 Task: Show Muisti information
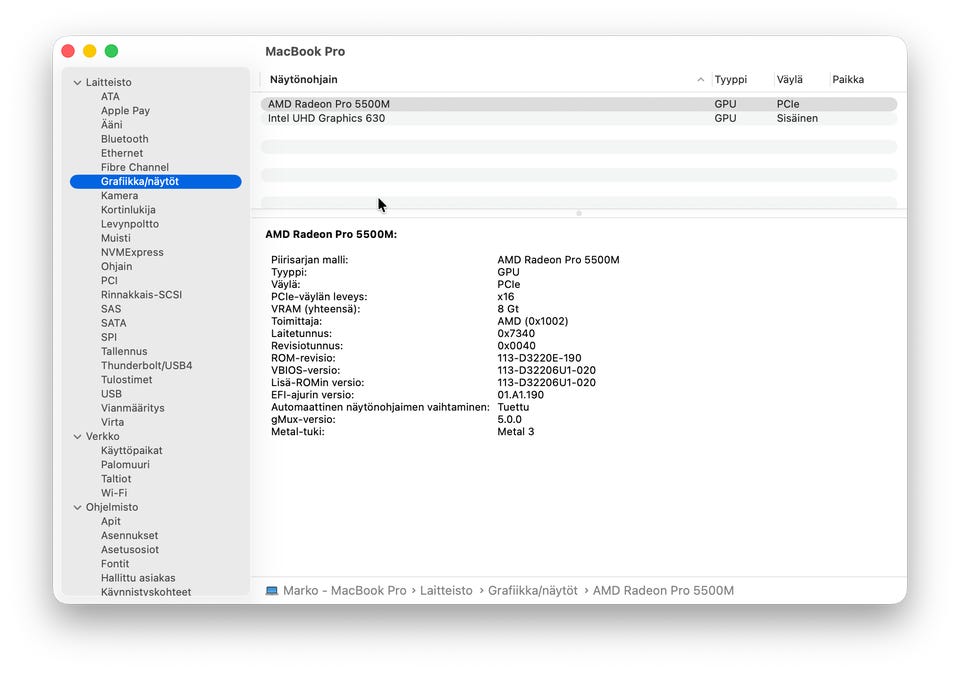pyautogui.click(x=116, y=238)
